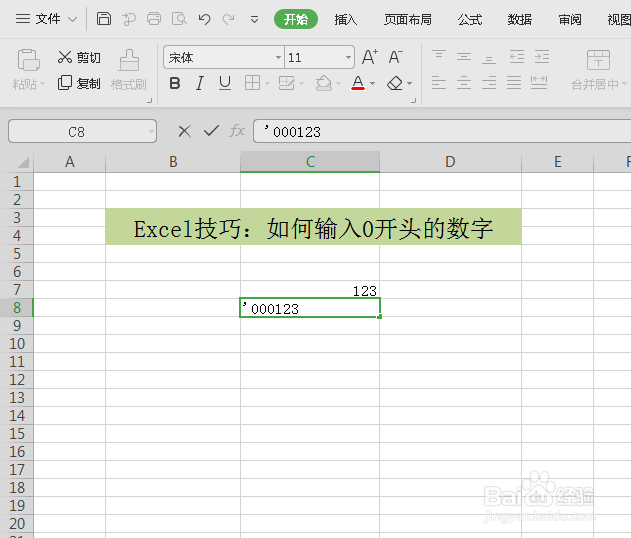
Task: Toggle Bold formatting
Action: [x=175, y=83]
